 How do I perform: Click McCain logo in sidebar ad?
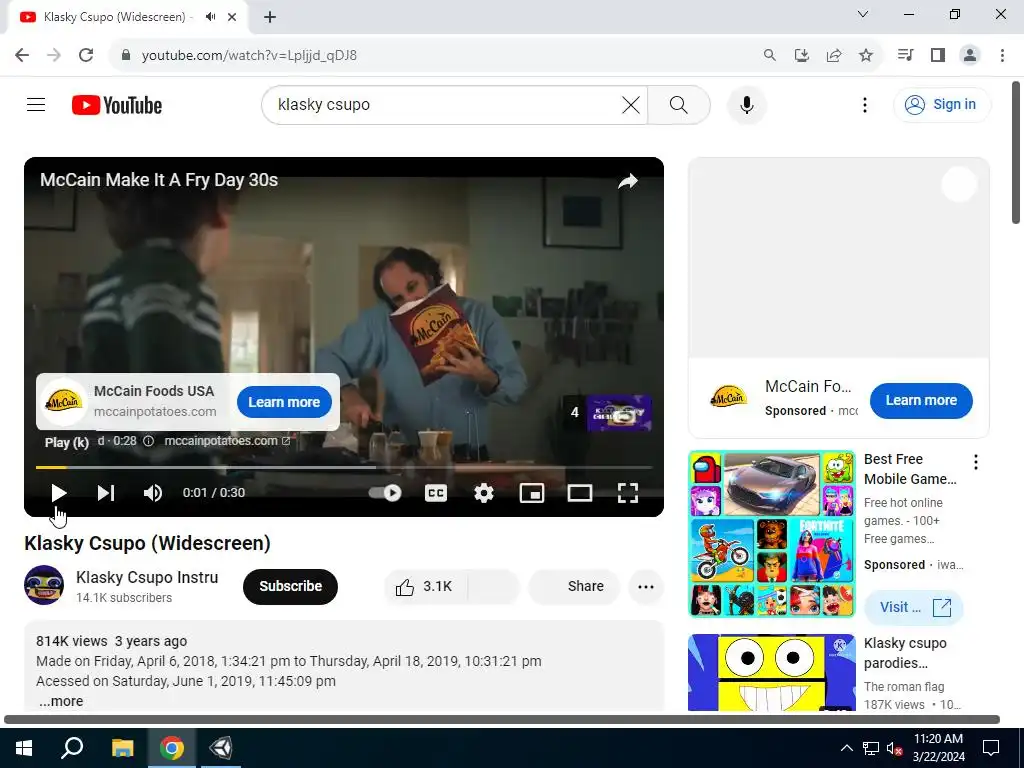[x=728, y=396]
